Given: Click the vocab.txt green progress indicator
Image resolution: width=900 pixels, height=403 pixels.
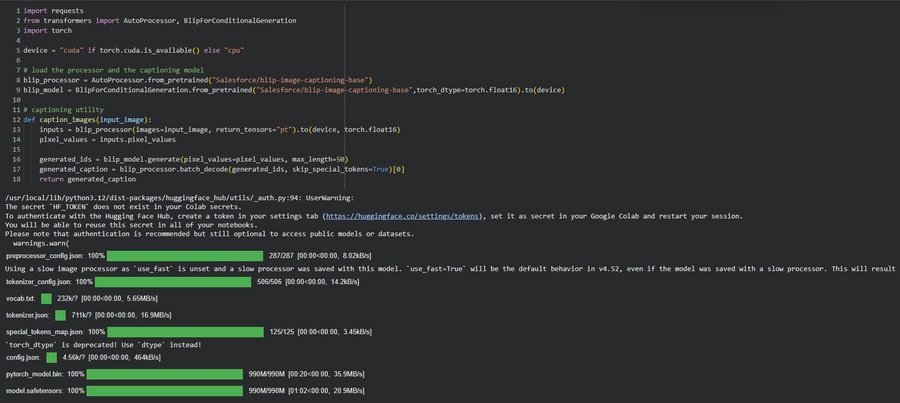Looking at the screenshot, I should click(x=46, y=299).
